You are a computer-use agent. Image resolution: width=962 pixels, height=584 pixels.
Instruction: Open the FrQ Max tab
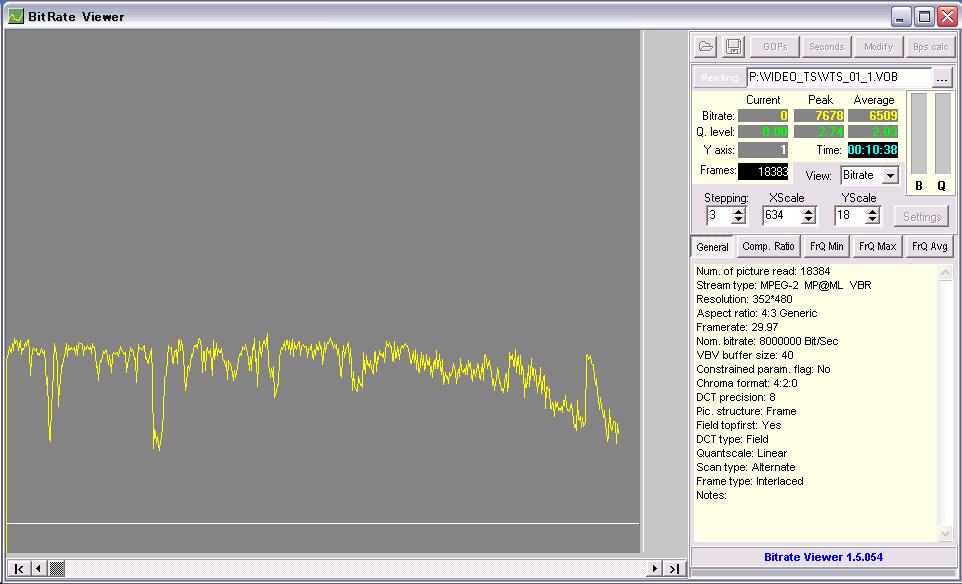click(x=877, y=246)
